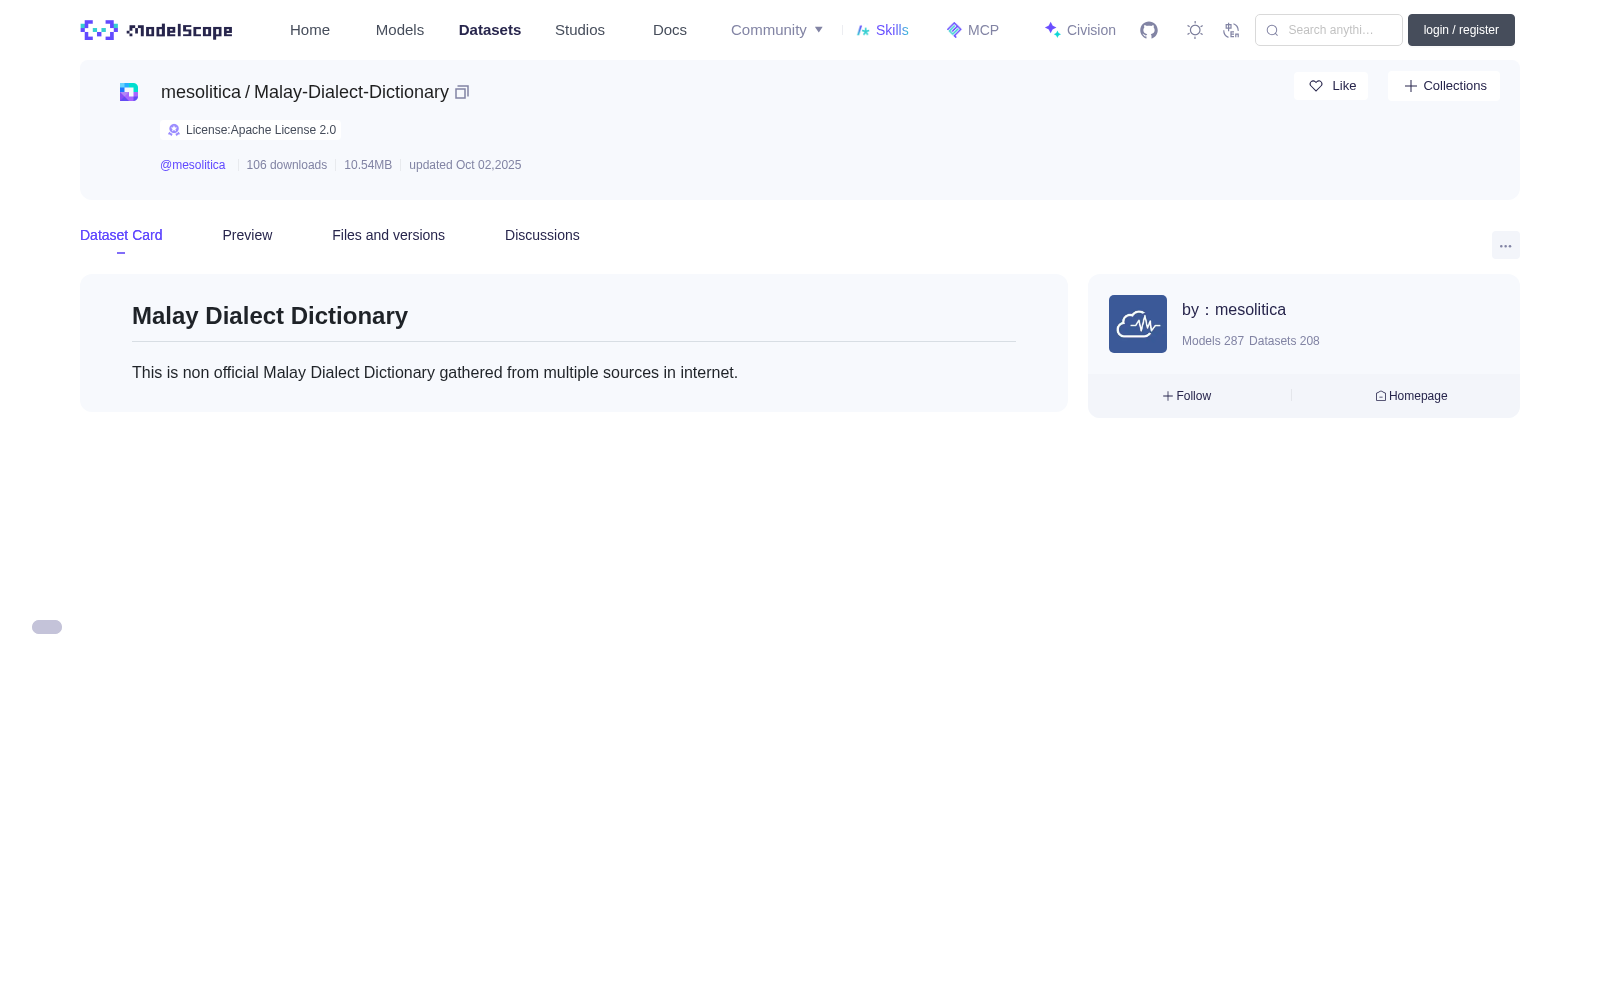
Task: Expand the Community dropdown menu
Action: (777, 30)
